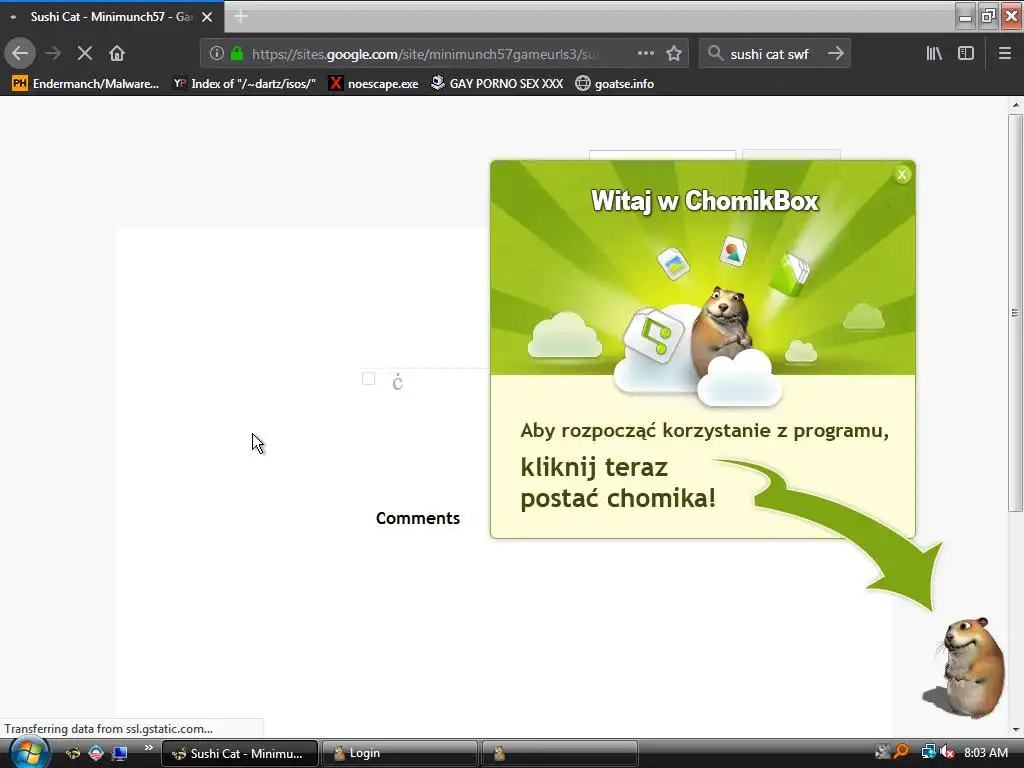Open the Endermanch/Malware bookmark
This screenshot has height=768, width=1024.
click(86, 84)
